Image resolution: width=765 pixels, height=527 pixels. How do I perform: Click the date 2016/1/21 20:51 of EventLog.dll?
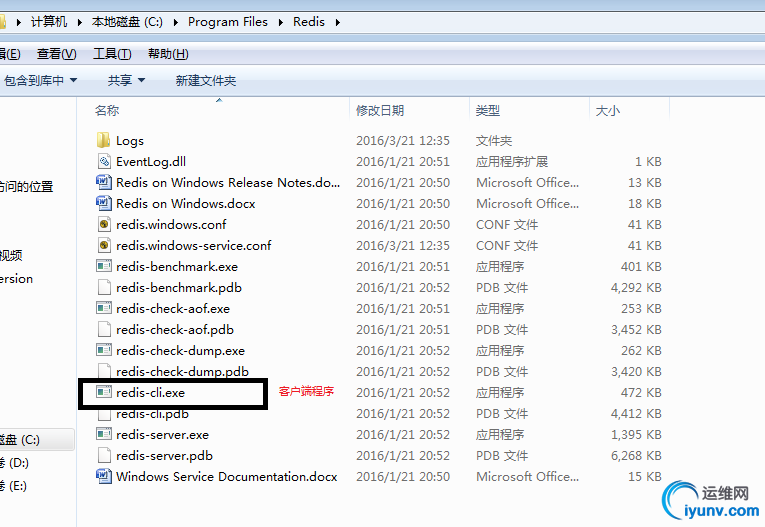[403, 162]
